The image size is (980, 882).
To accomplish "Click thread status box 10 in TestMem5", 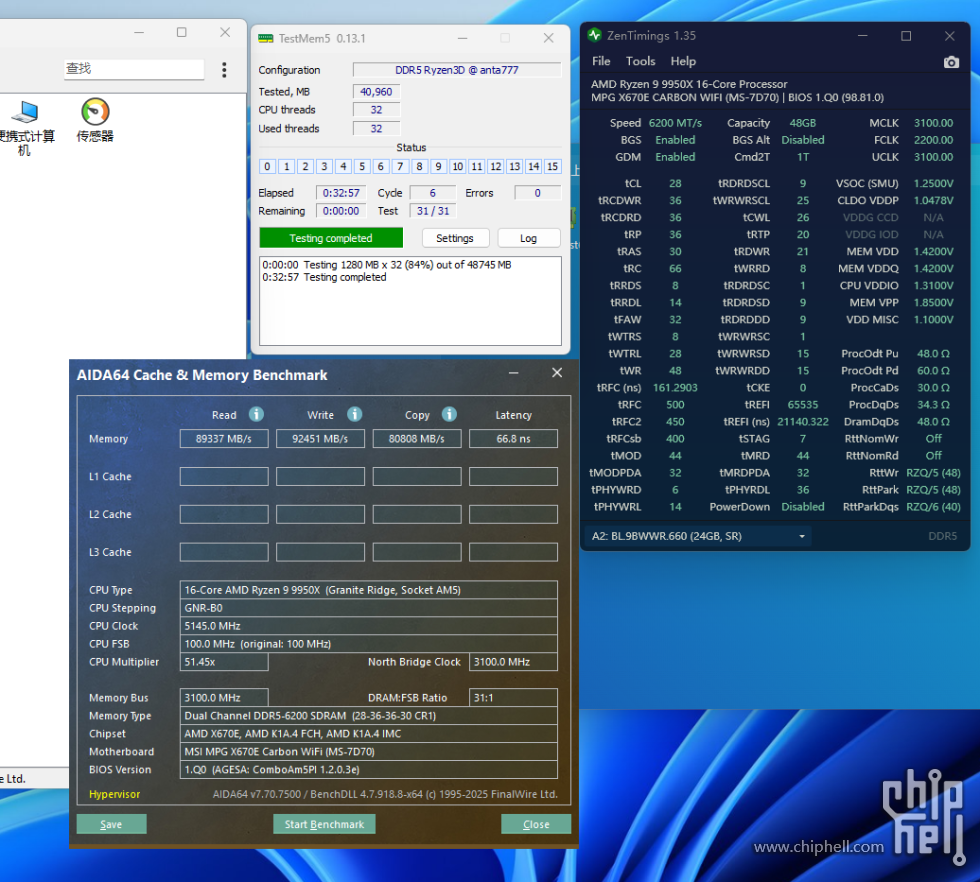I will point(458,166).
